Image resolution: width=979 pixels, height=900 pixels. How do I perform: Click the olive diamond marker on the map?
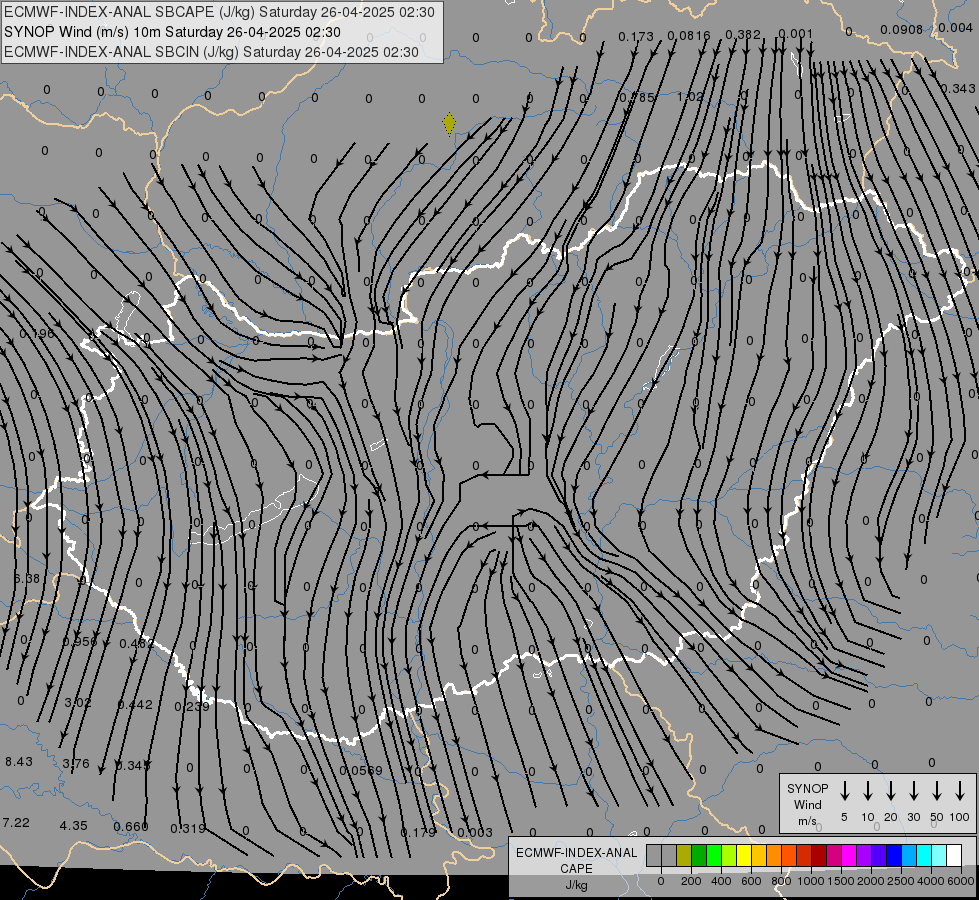click(x=449, y=124)
